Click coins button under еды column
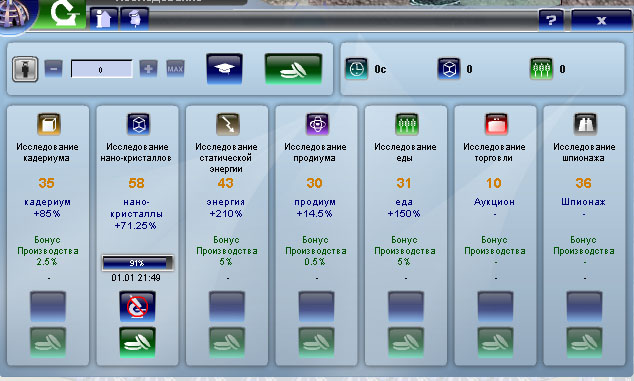The width and height of the screenshot is (634, 381). 406,342
